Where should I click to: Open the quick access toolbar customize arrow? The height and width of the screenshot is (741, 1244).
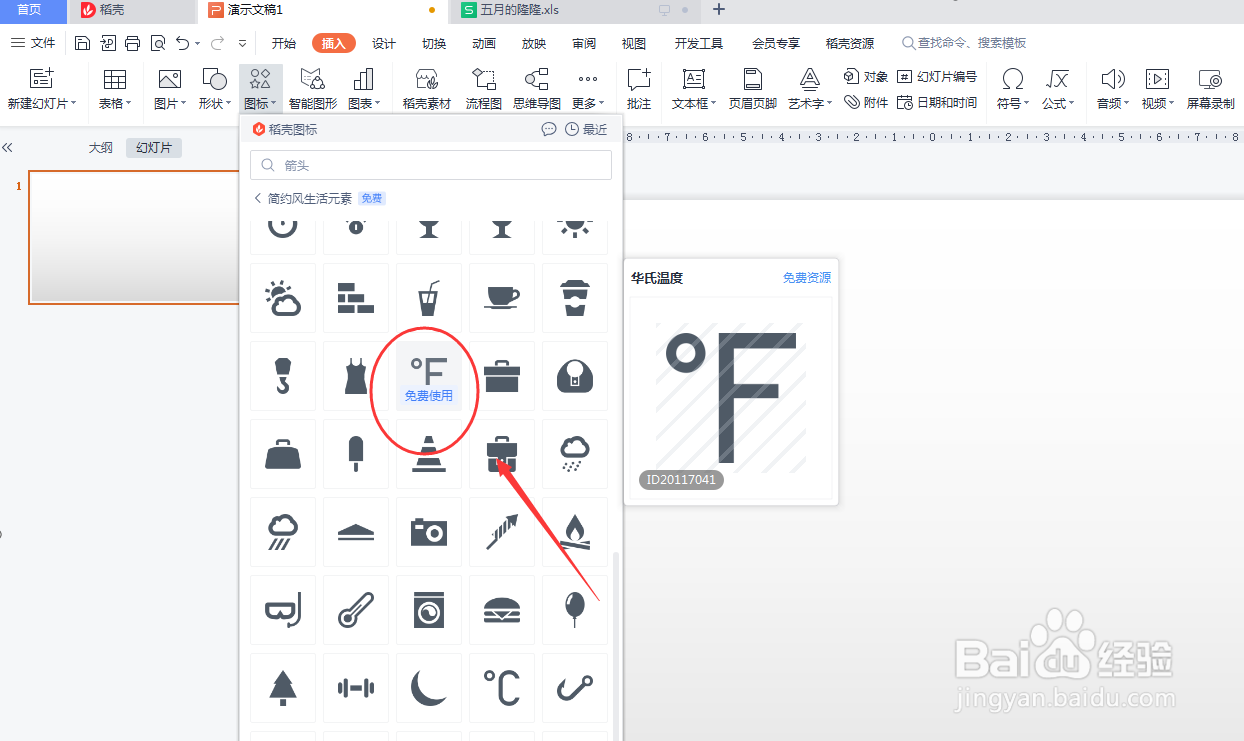(x=243, y=43)
